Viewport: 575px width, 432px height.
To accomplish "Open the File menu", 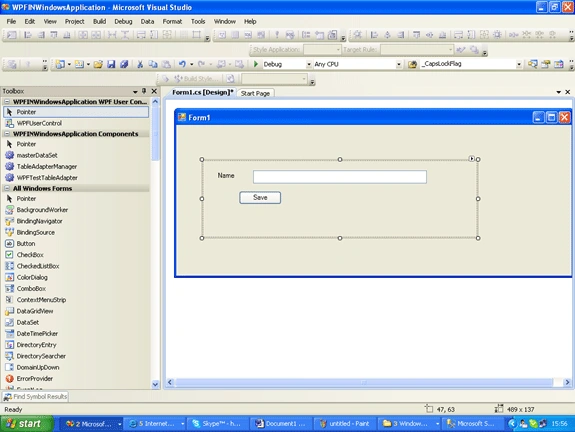I will coord(11,22).
